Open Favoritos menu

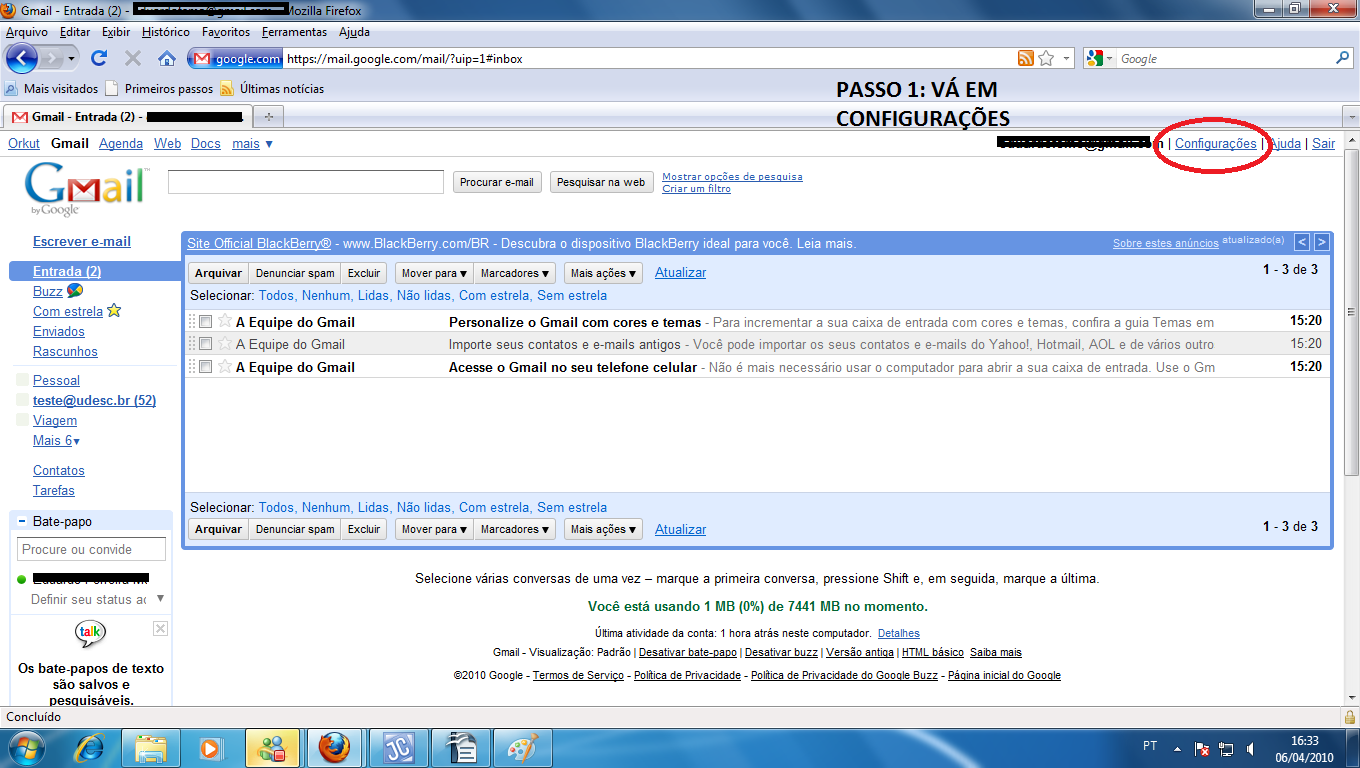226,32
